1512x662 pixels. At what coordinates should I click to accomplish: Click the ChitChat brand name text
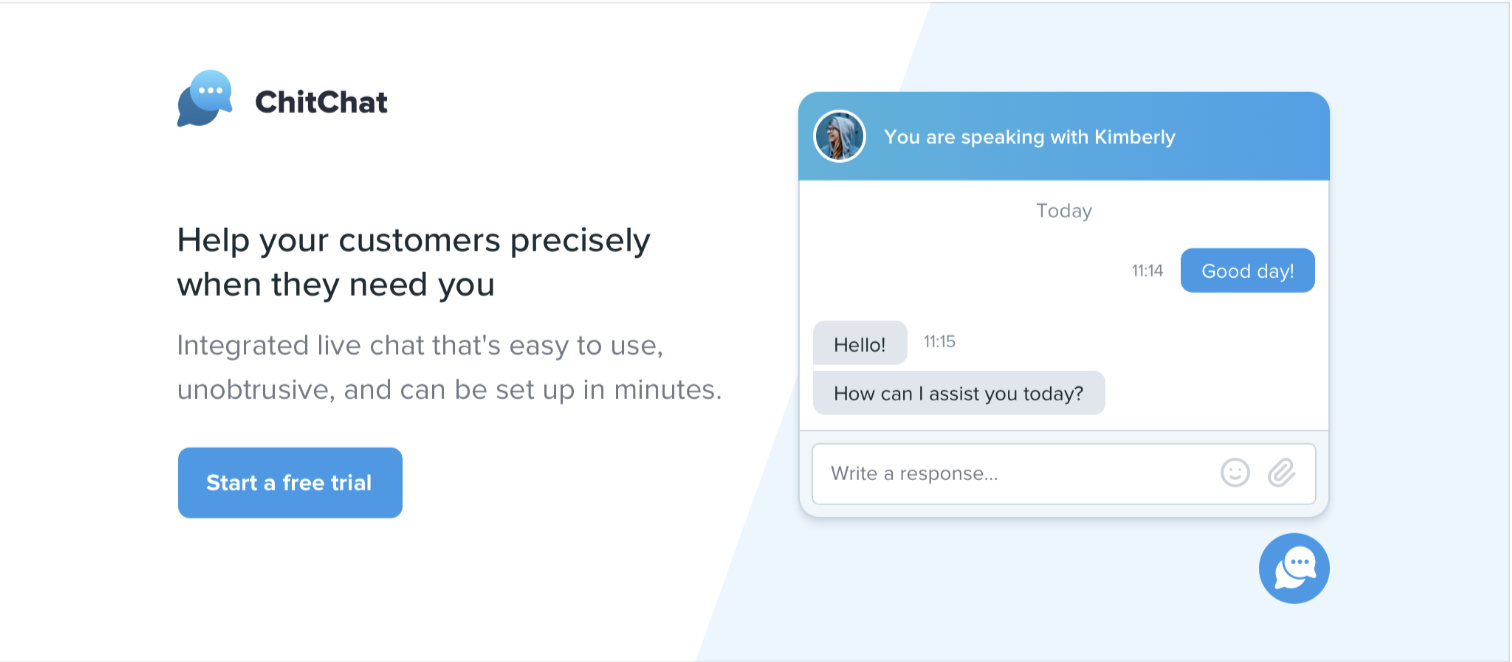[x=321, y=102]
